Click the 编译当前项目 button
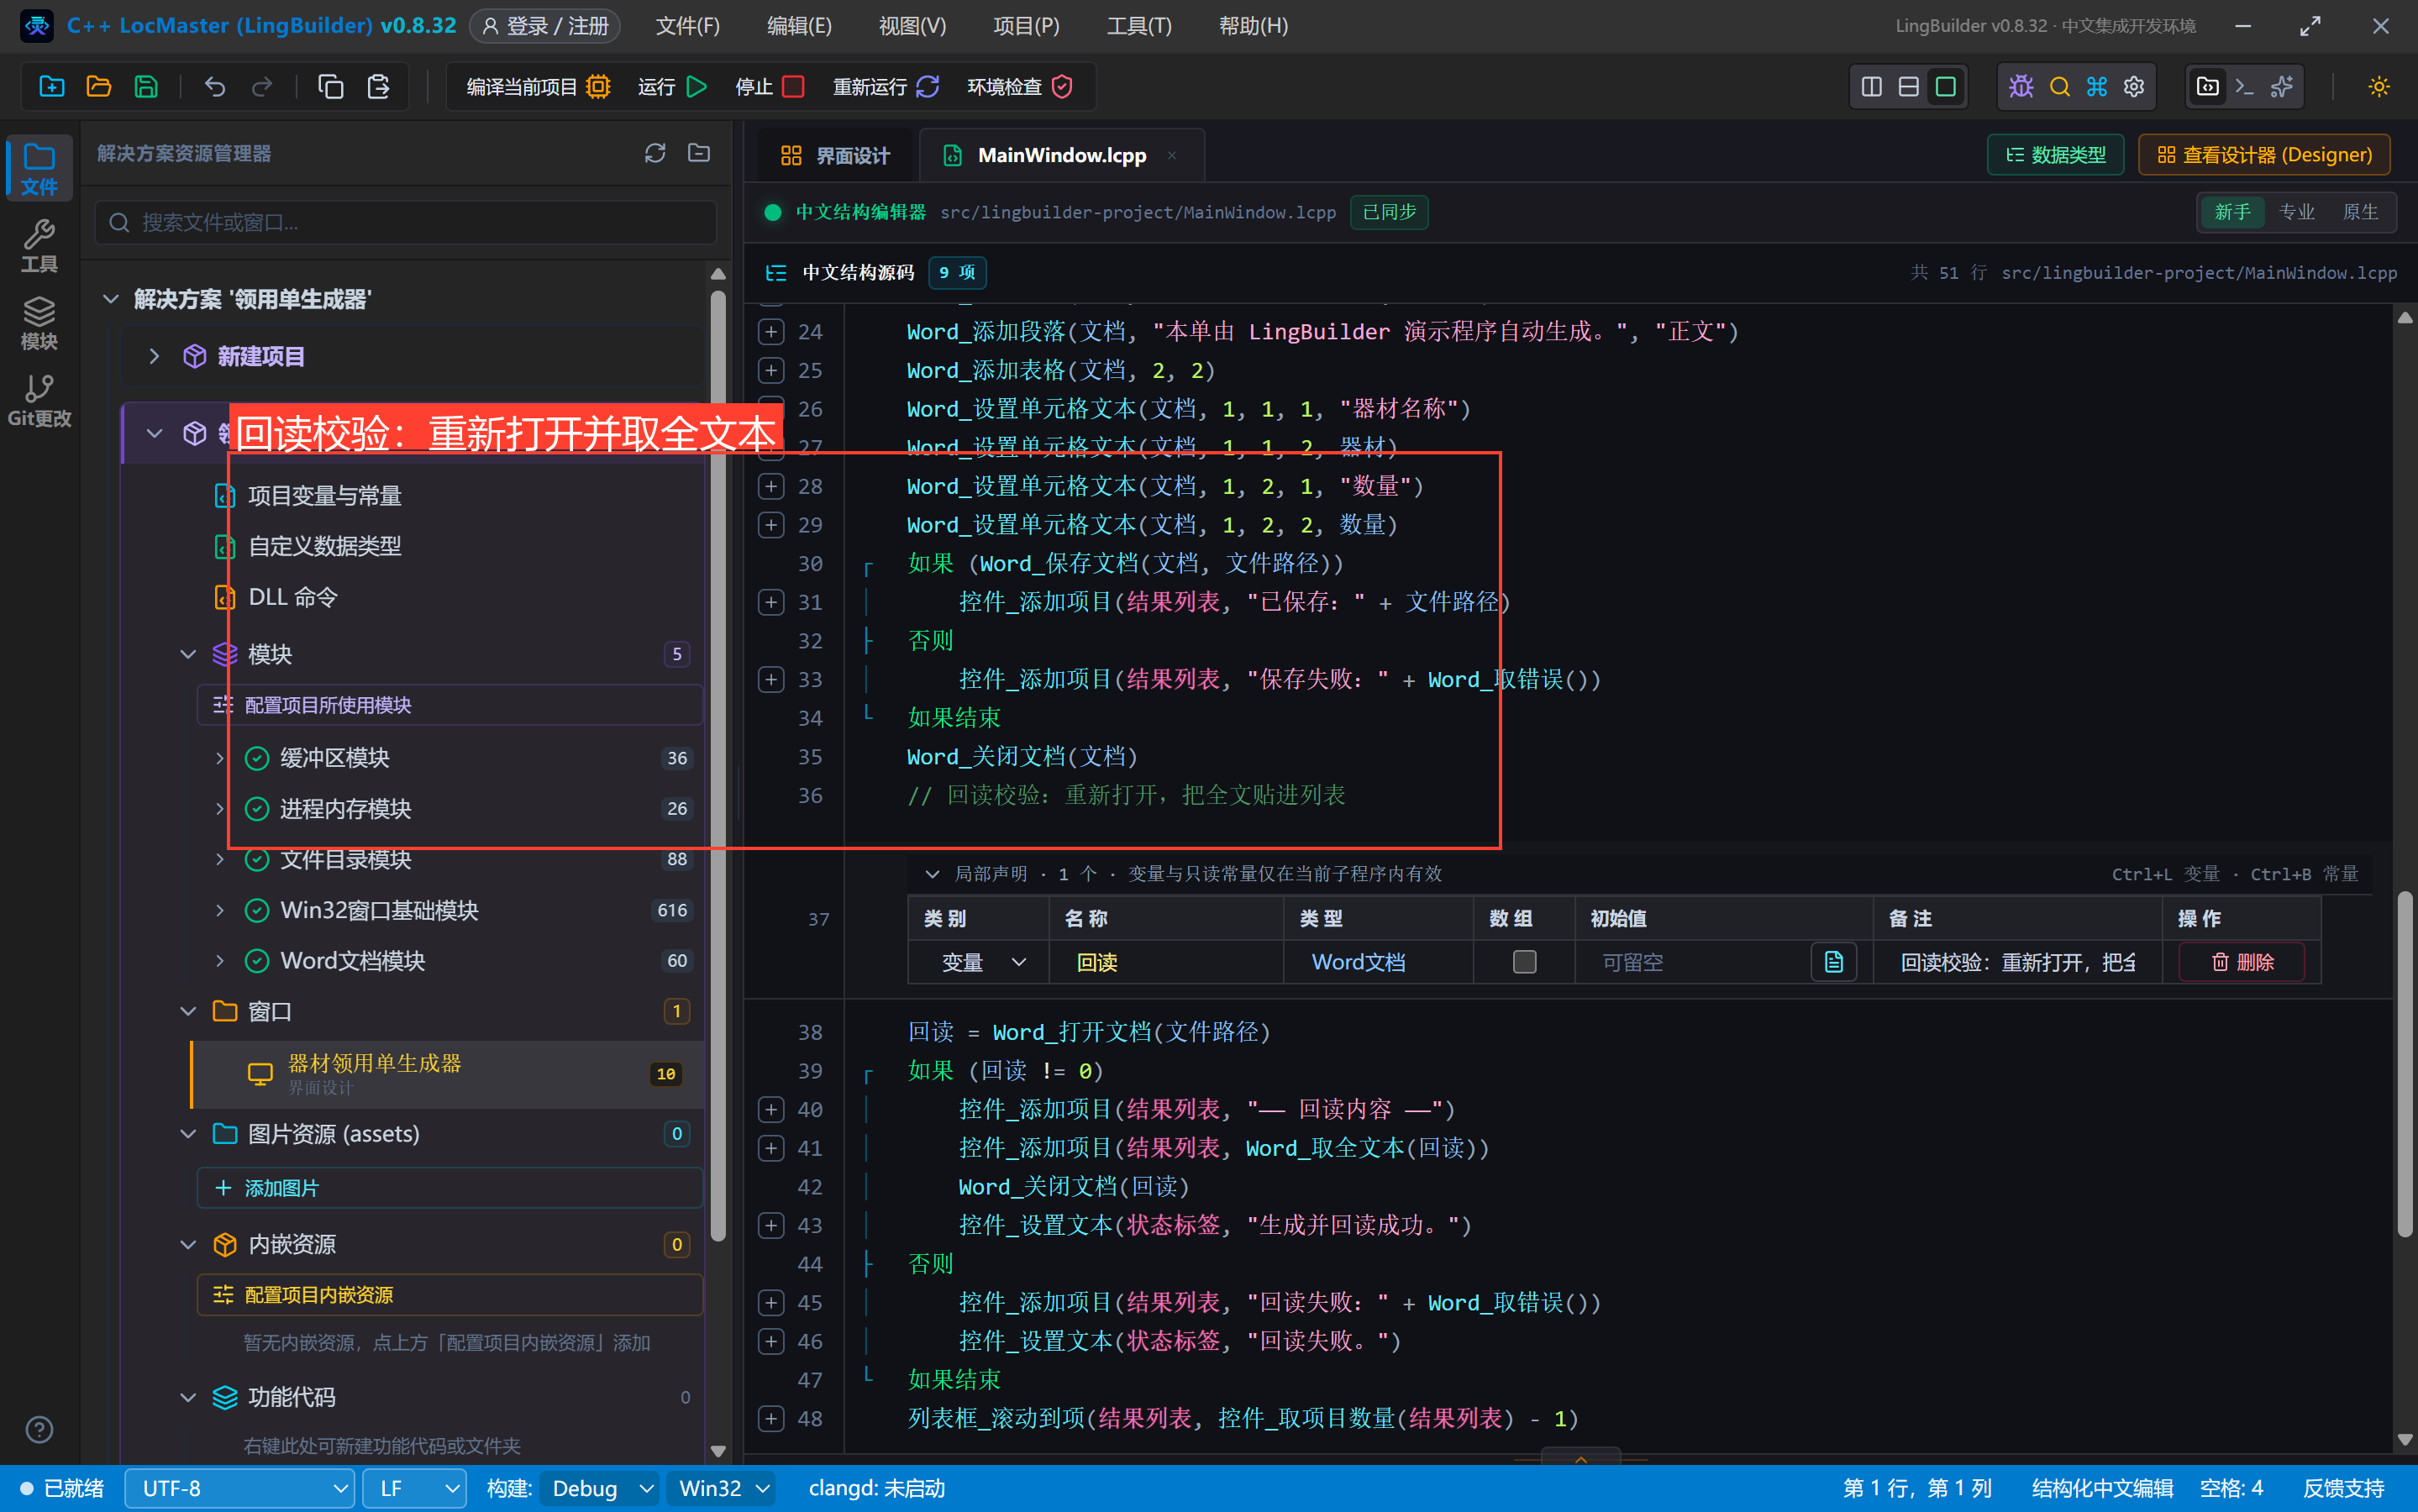The height and width of the screenshot is (1512, 2418). (538, 87)
